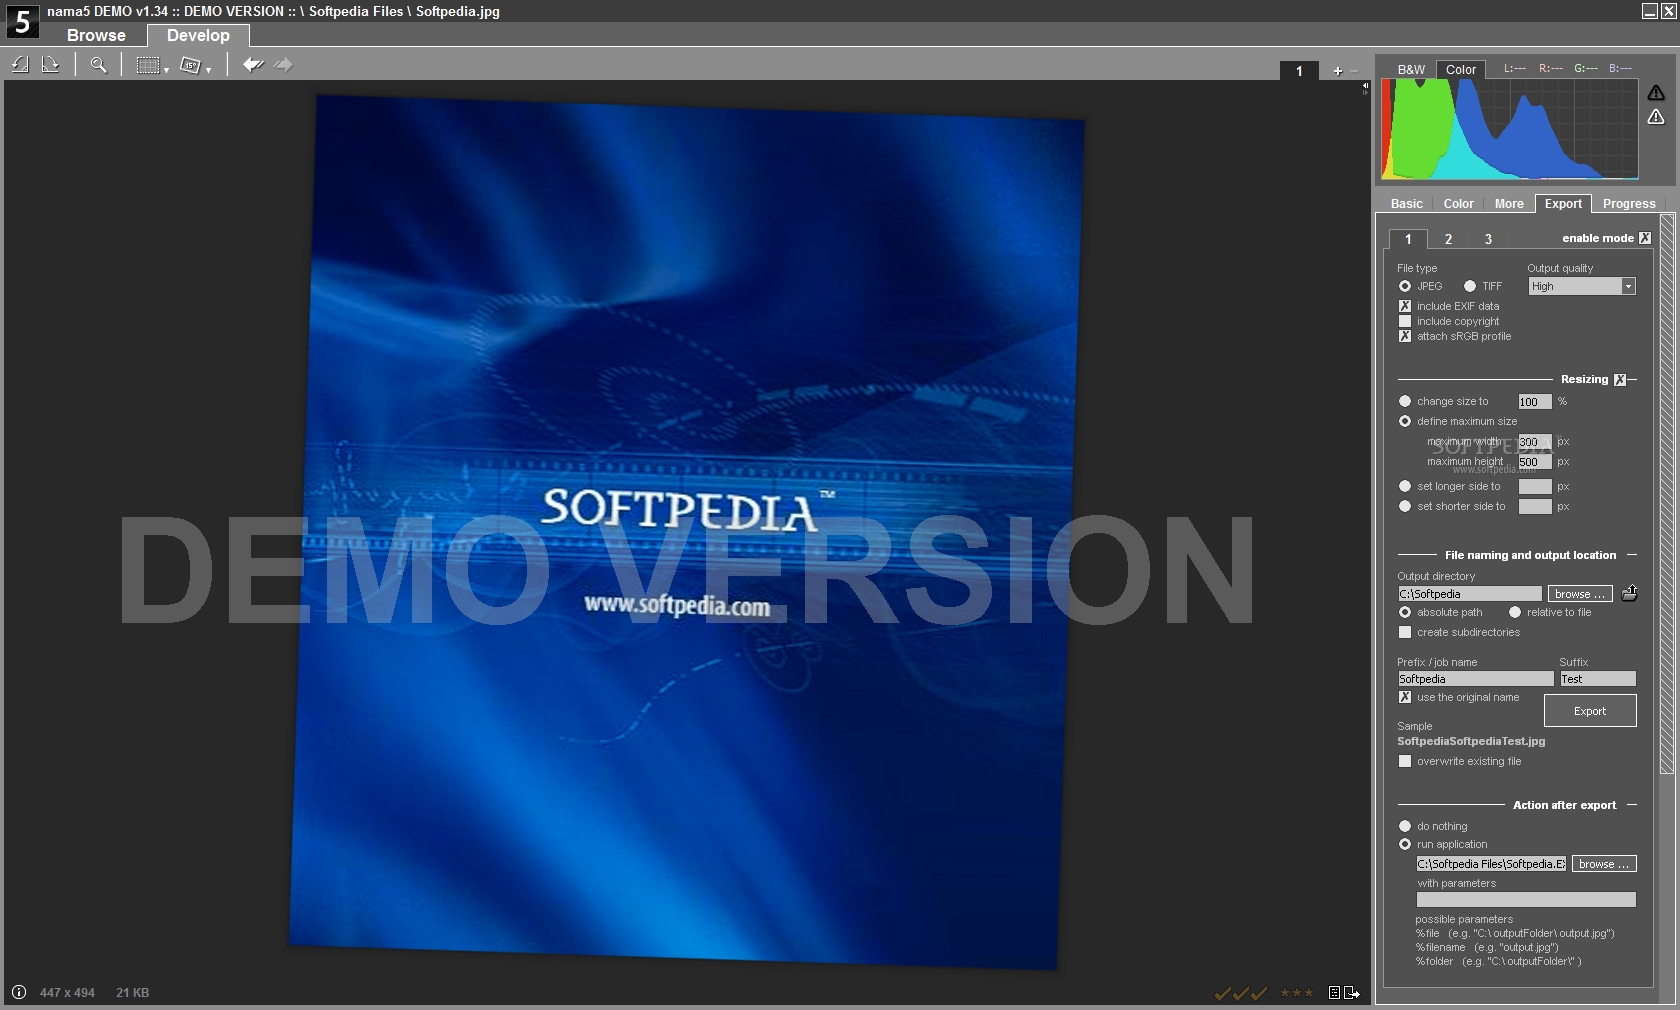Screen dimensions: 1680x1010
Task: Click the Export button
Action: [1590, 711]
